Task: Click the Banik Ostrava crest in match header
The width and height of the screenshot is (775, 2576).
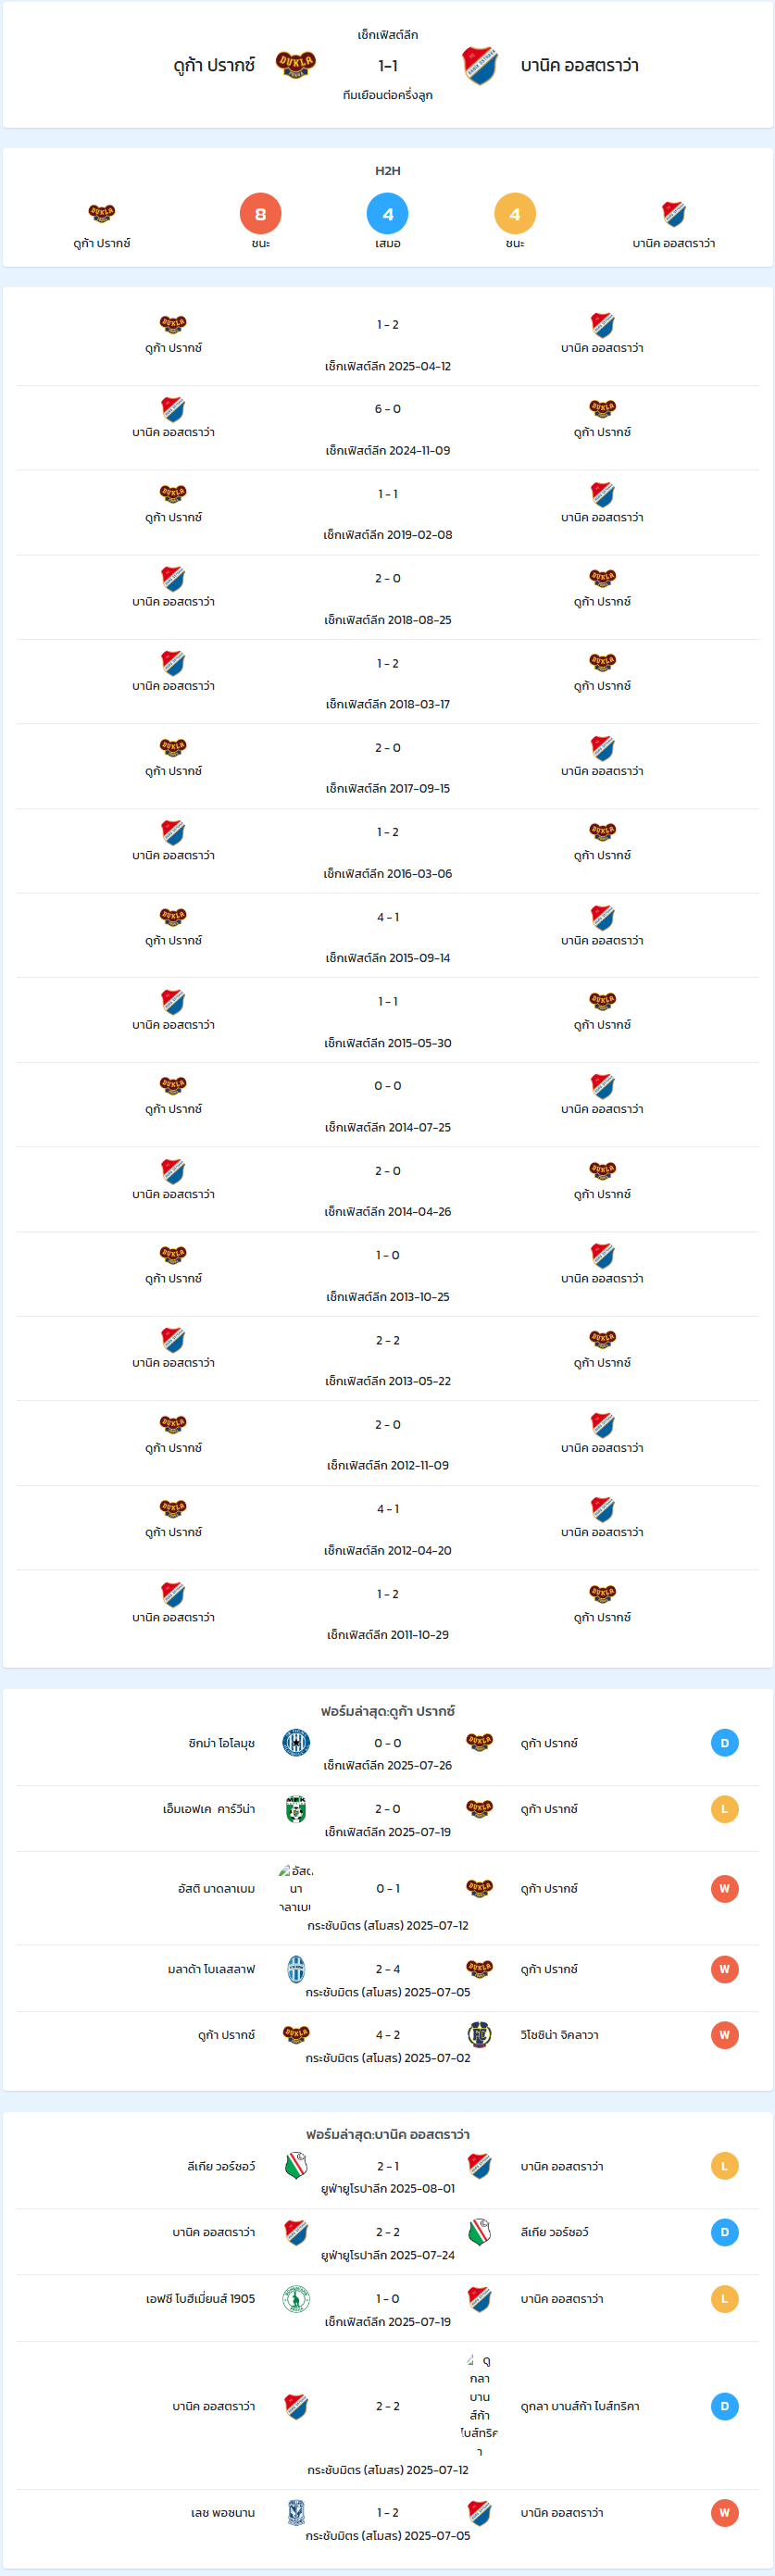Action: (480, 65)
